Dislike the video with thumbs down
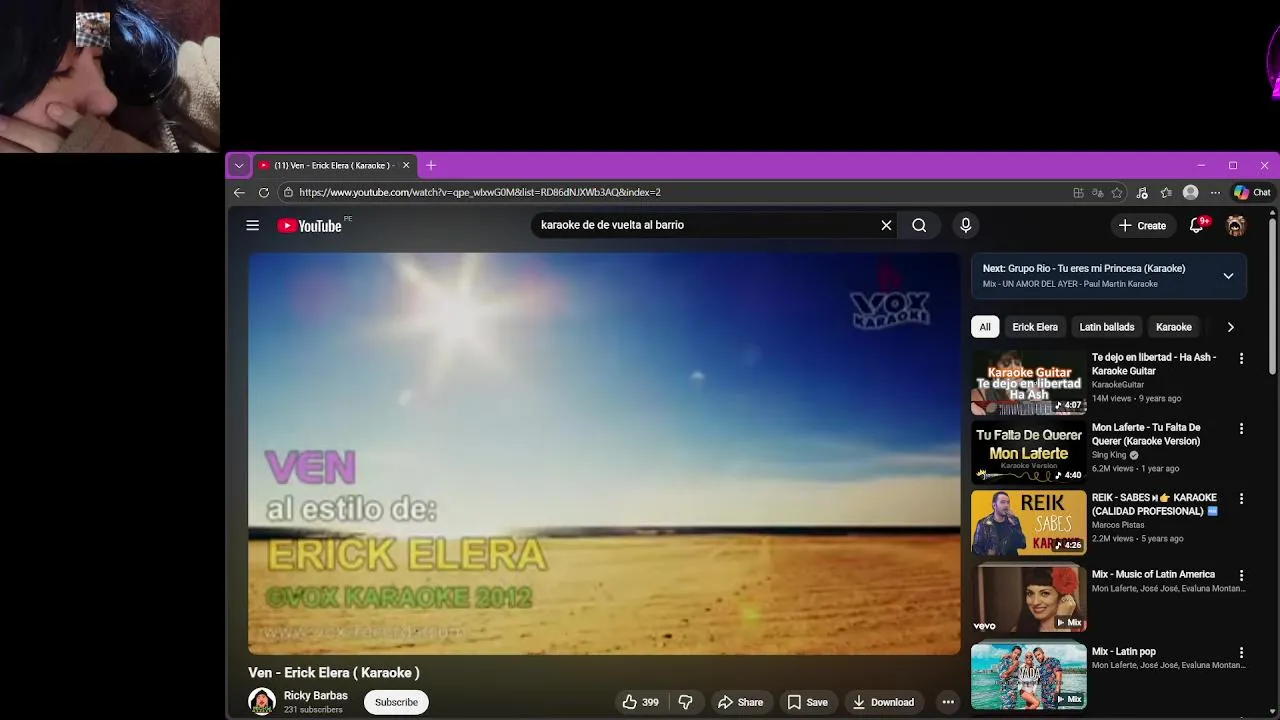This screenshot has height=720, width=1280. click(685, 702)
